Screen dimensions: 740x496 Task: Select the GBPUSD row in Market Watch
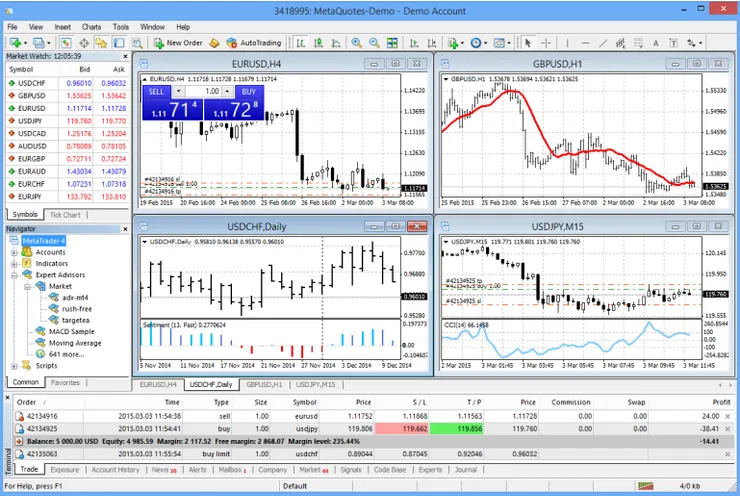(x=30, y=95)
